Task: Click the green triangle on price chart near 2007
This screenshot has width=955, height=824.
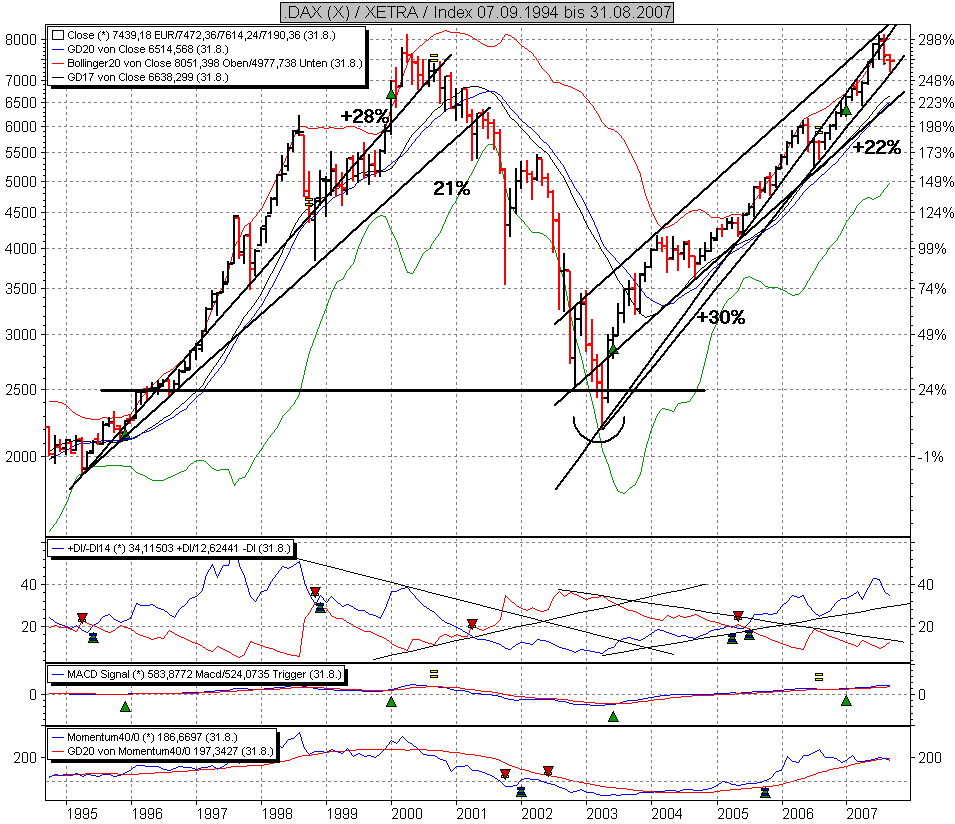Action: [845, 110]
